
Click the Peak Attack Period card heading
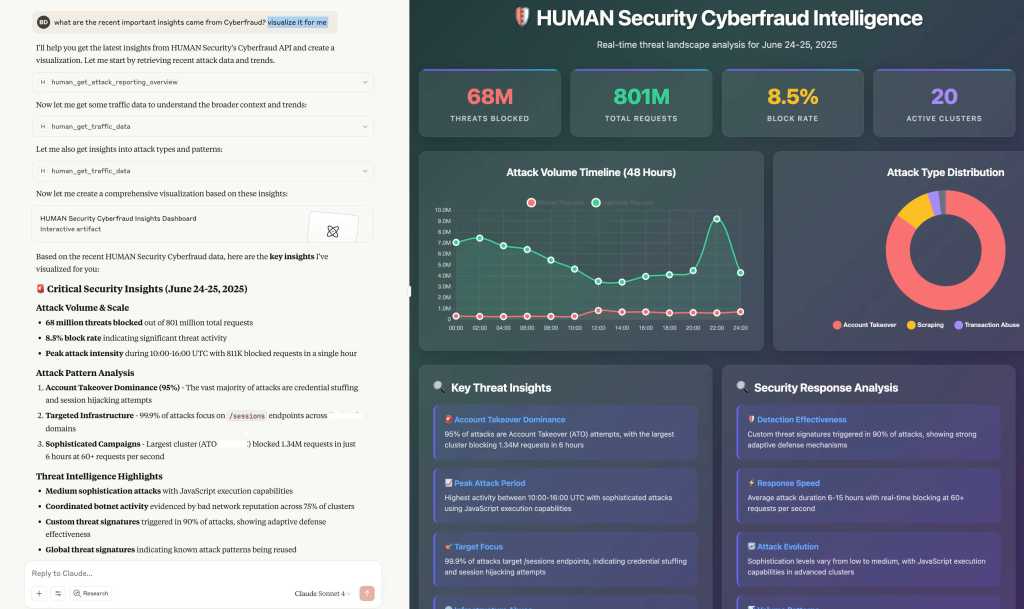[490, 483]
